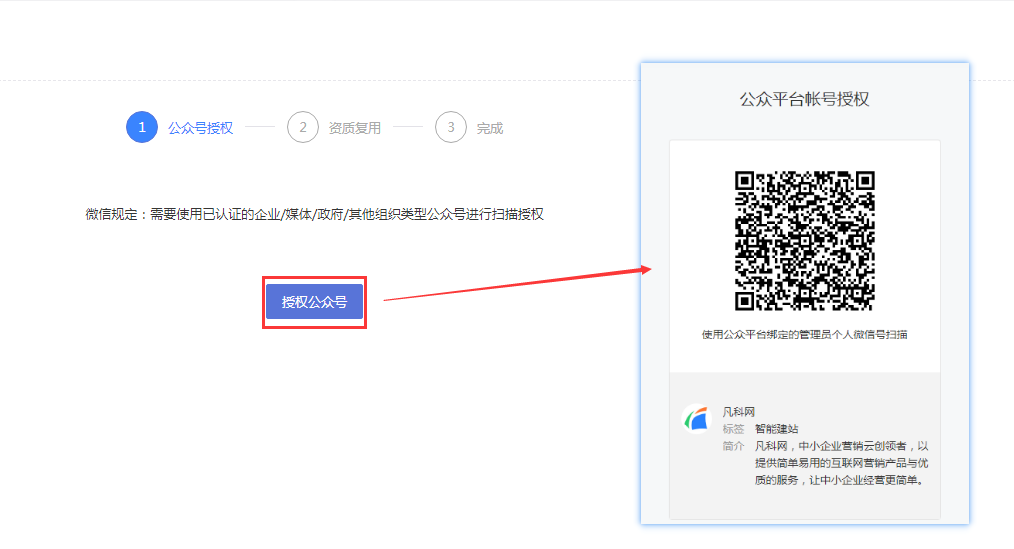Viewport: 1014px width, 549px height.
Task: Open the 资质复用 step label
Action: [x=354, y=128]
